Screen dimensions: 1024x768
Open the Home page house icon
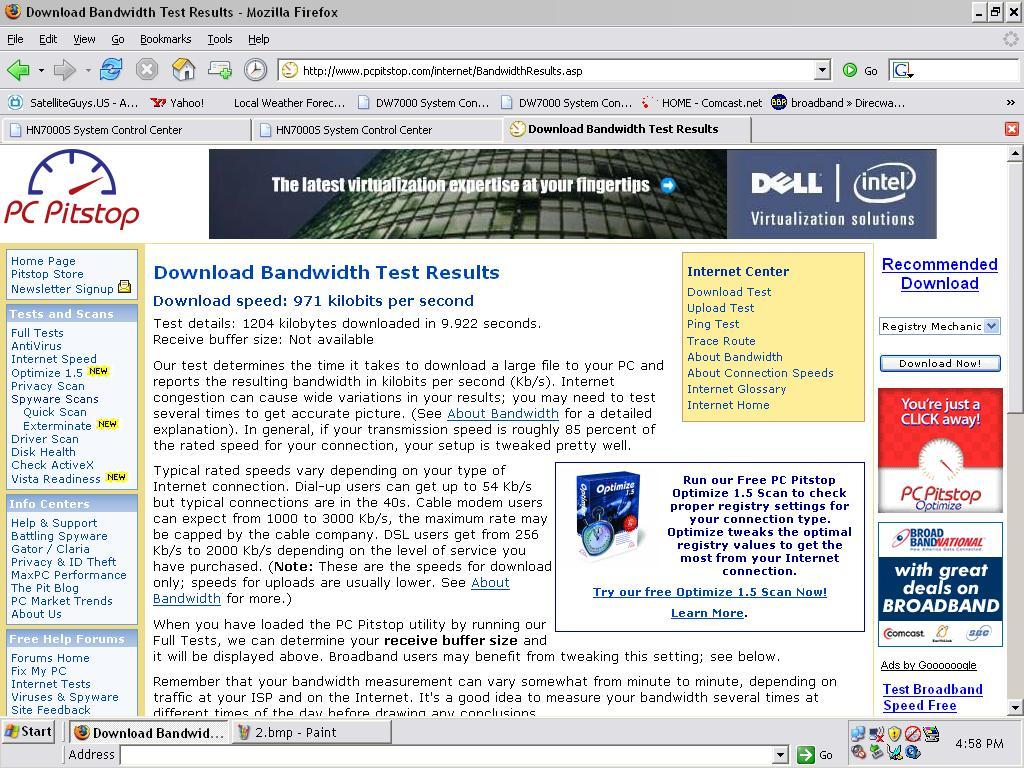pyautogui.click(x=184, y=69)
